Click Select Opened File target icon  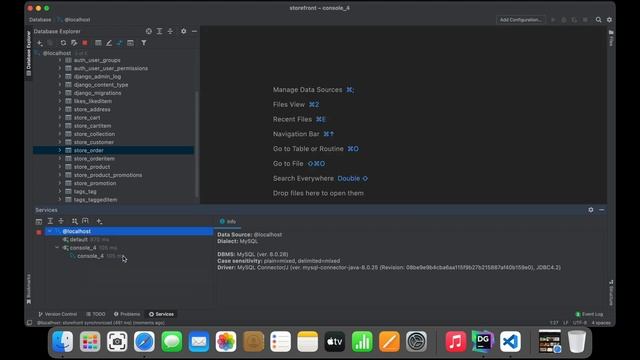[x=149, y=31]
